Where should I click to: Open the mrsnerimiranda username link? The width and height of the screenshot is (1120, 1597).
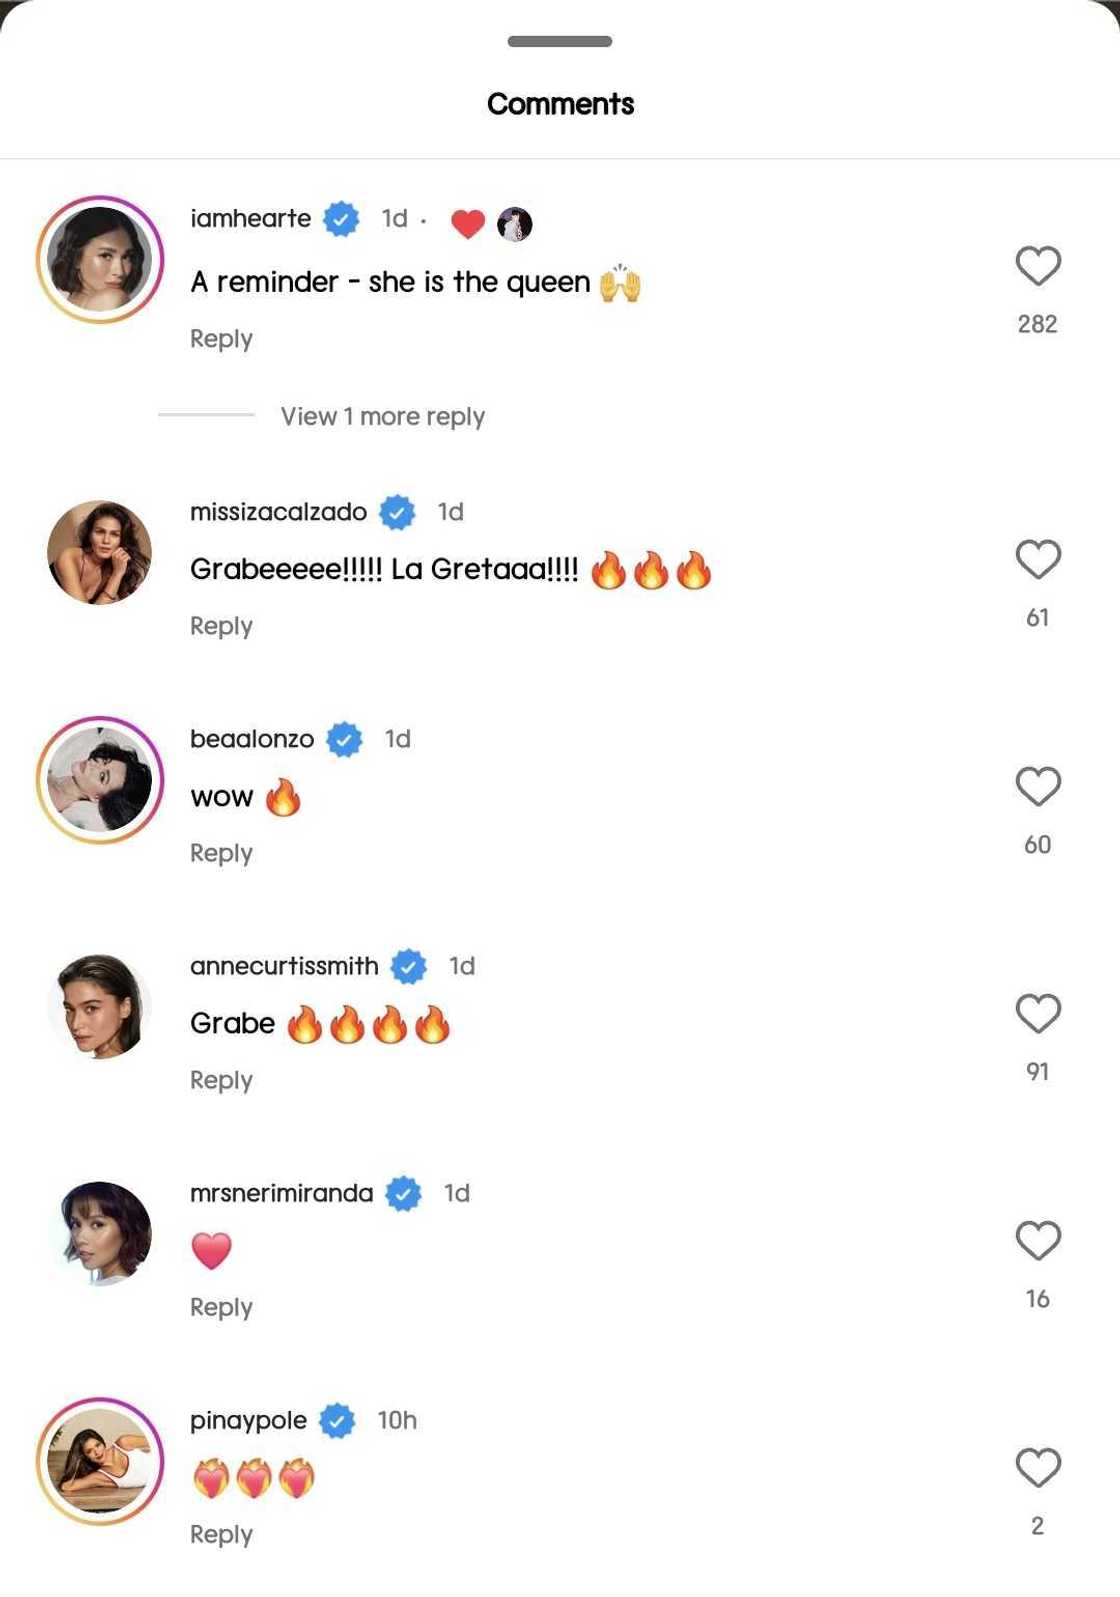(281, 1193)
